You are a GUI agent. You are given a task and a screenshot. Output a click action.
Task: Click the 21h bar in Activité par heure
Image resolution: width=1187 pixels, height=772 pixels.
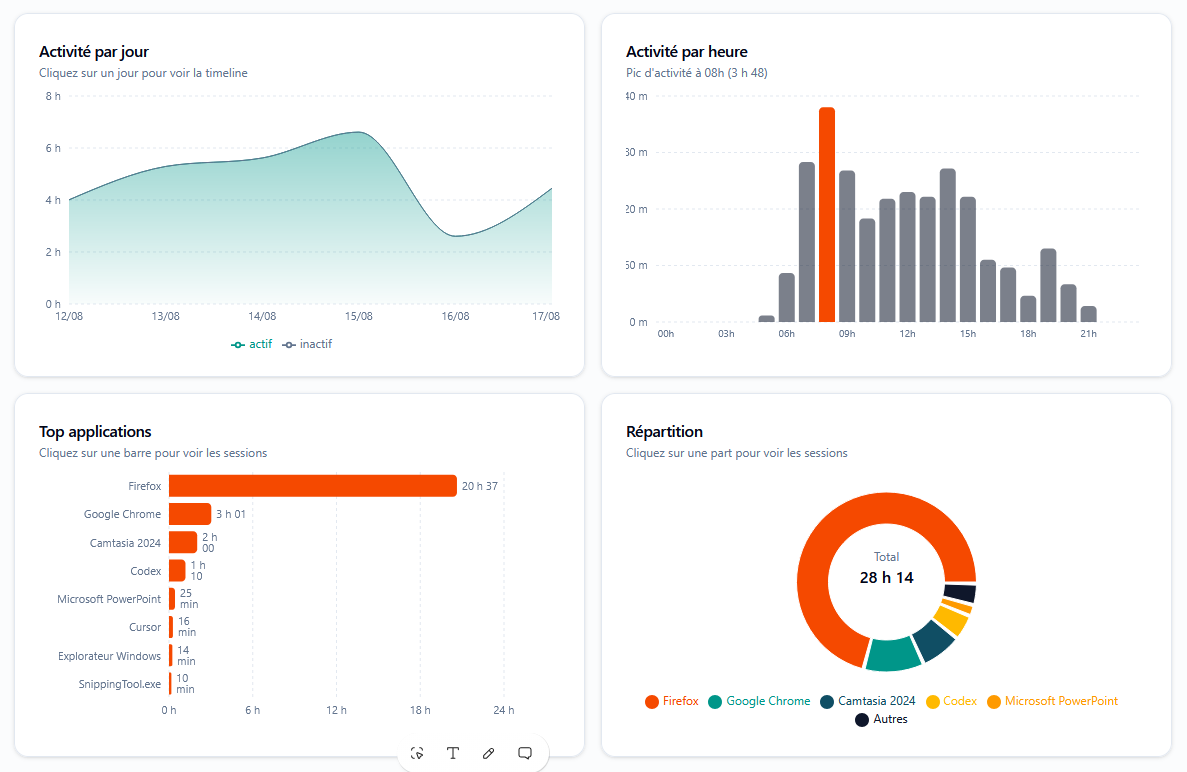click(x=1089, y=314)
